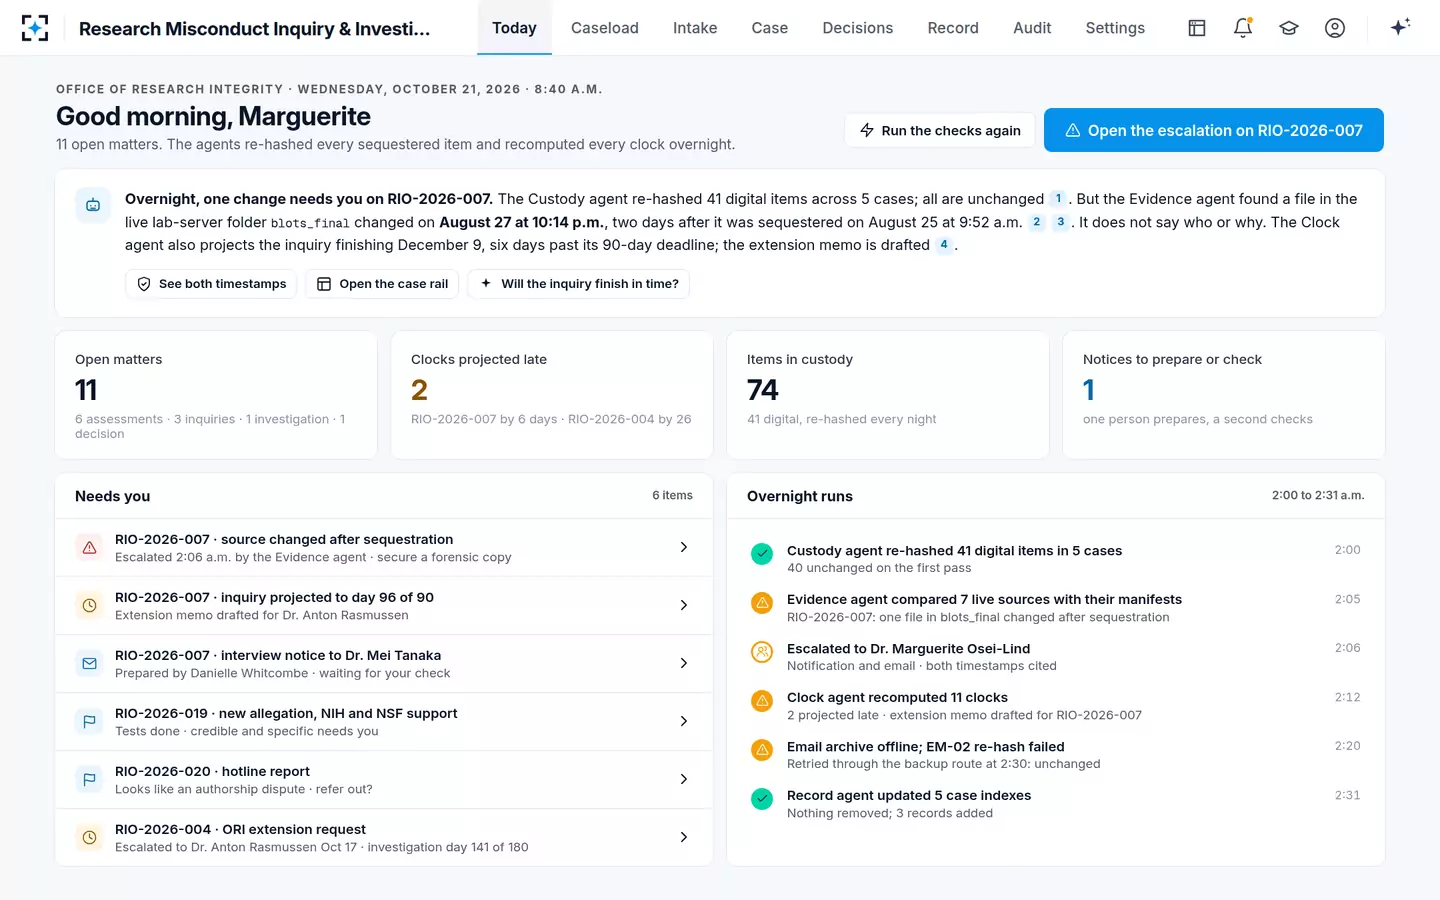Expand the RIO-2026-004 ORI extension request chevron
The width and height of the screenshot is (1440, 900).
click(684, 837)
